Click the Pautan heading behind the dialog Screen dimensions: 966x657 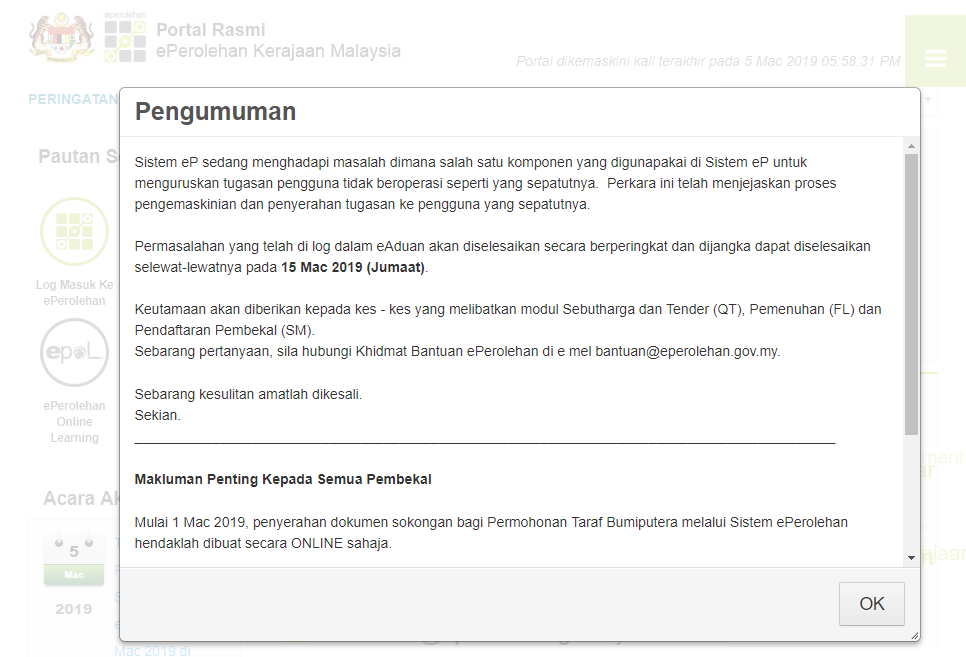point(78,156)
